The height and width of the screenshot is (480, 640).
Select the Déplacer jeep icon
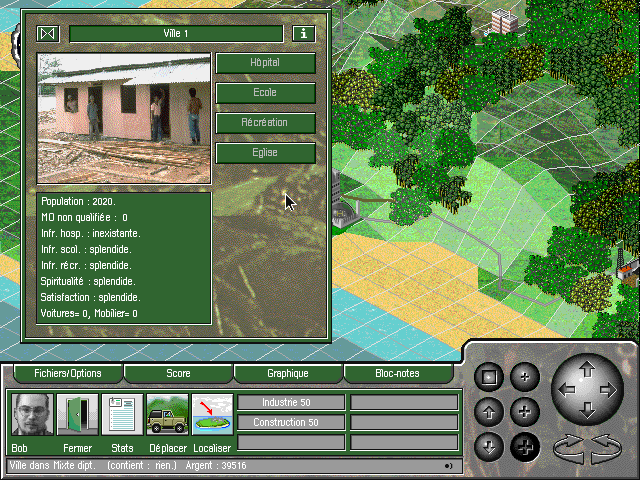(x=167, y=415)
